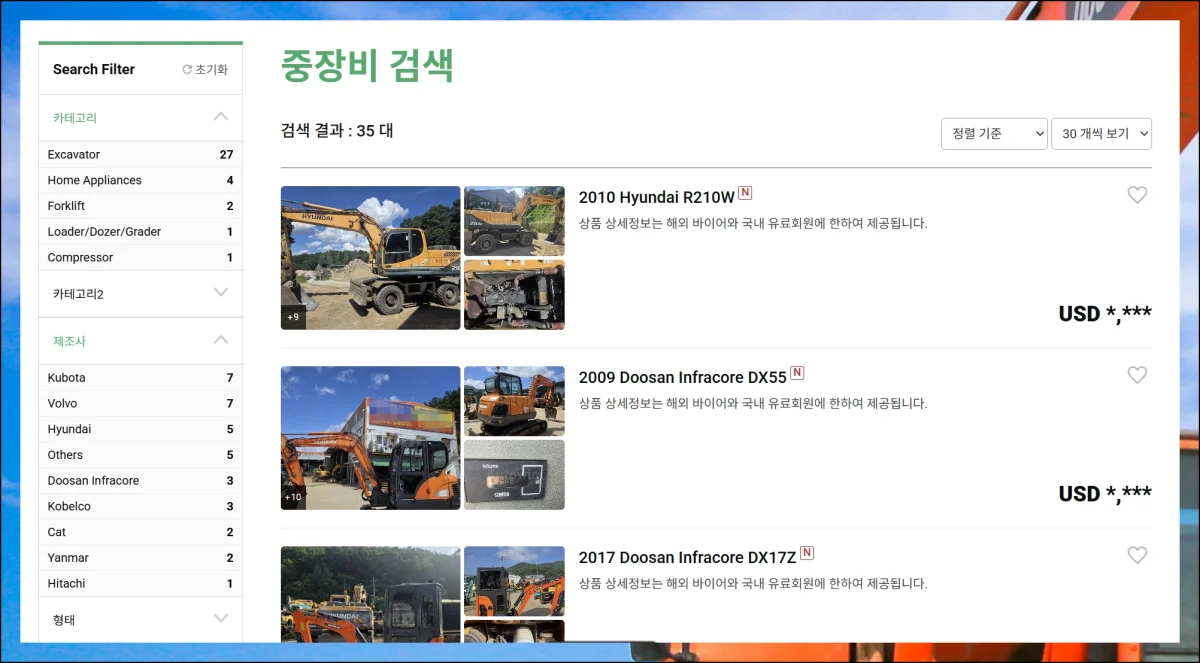This screenshot has height=663, width=1200.
Task: Click the N new badge on Hyundai R210W
Action: coord(745,193)
